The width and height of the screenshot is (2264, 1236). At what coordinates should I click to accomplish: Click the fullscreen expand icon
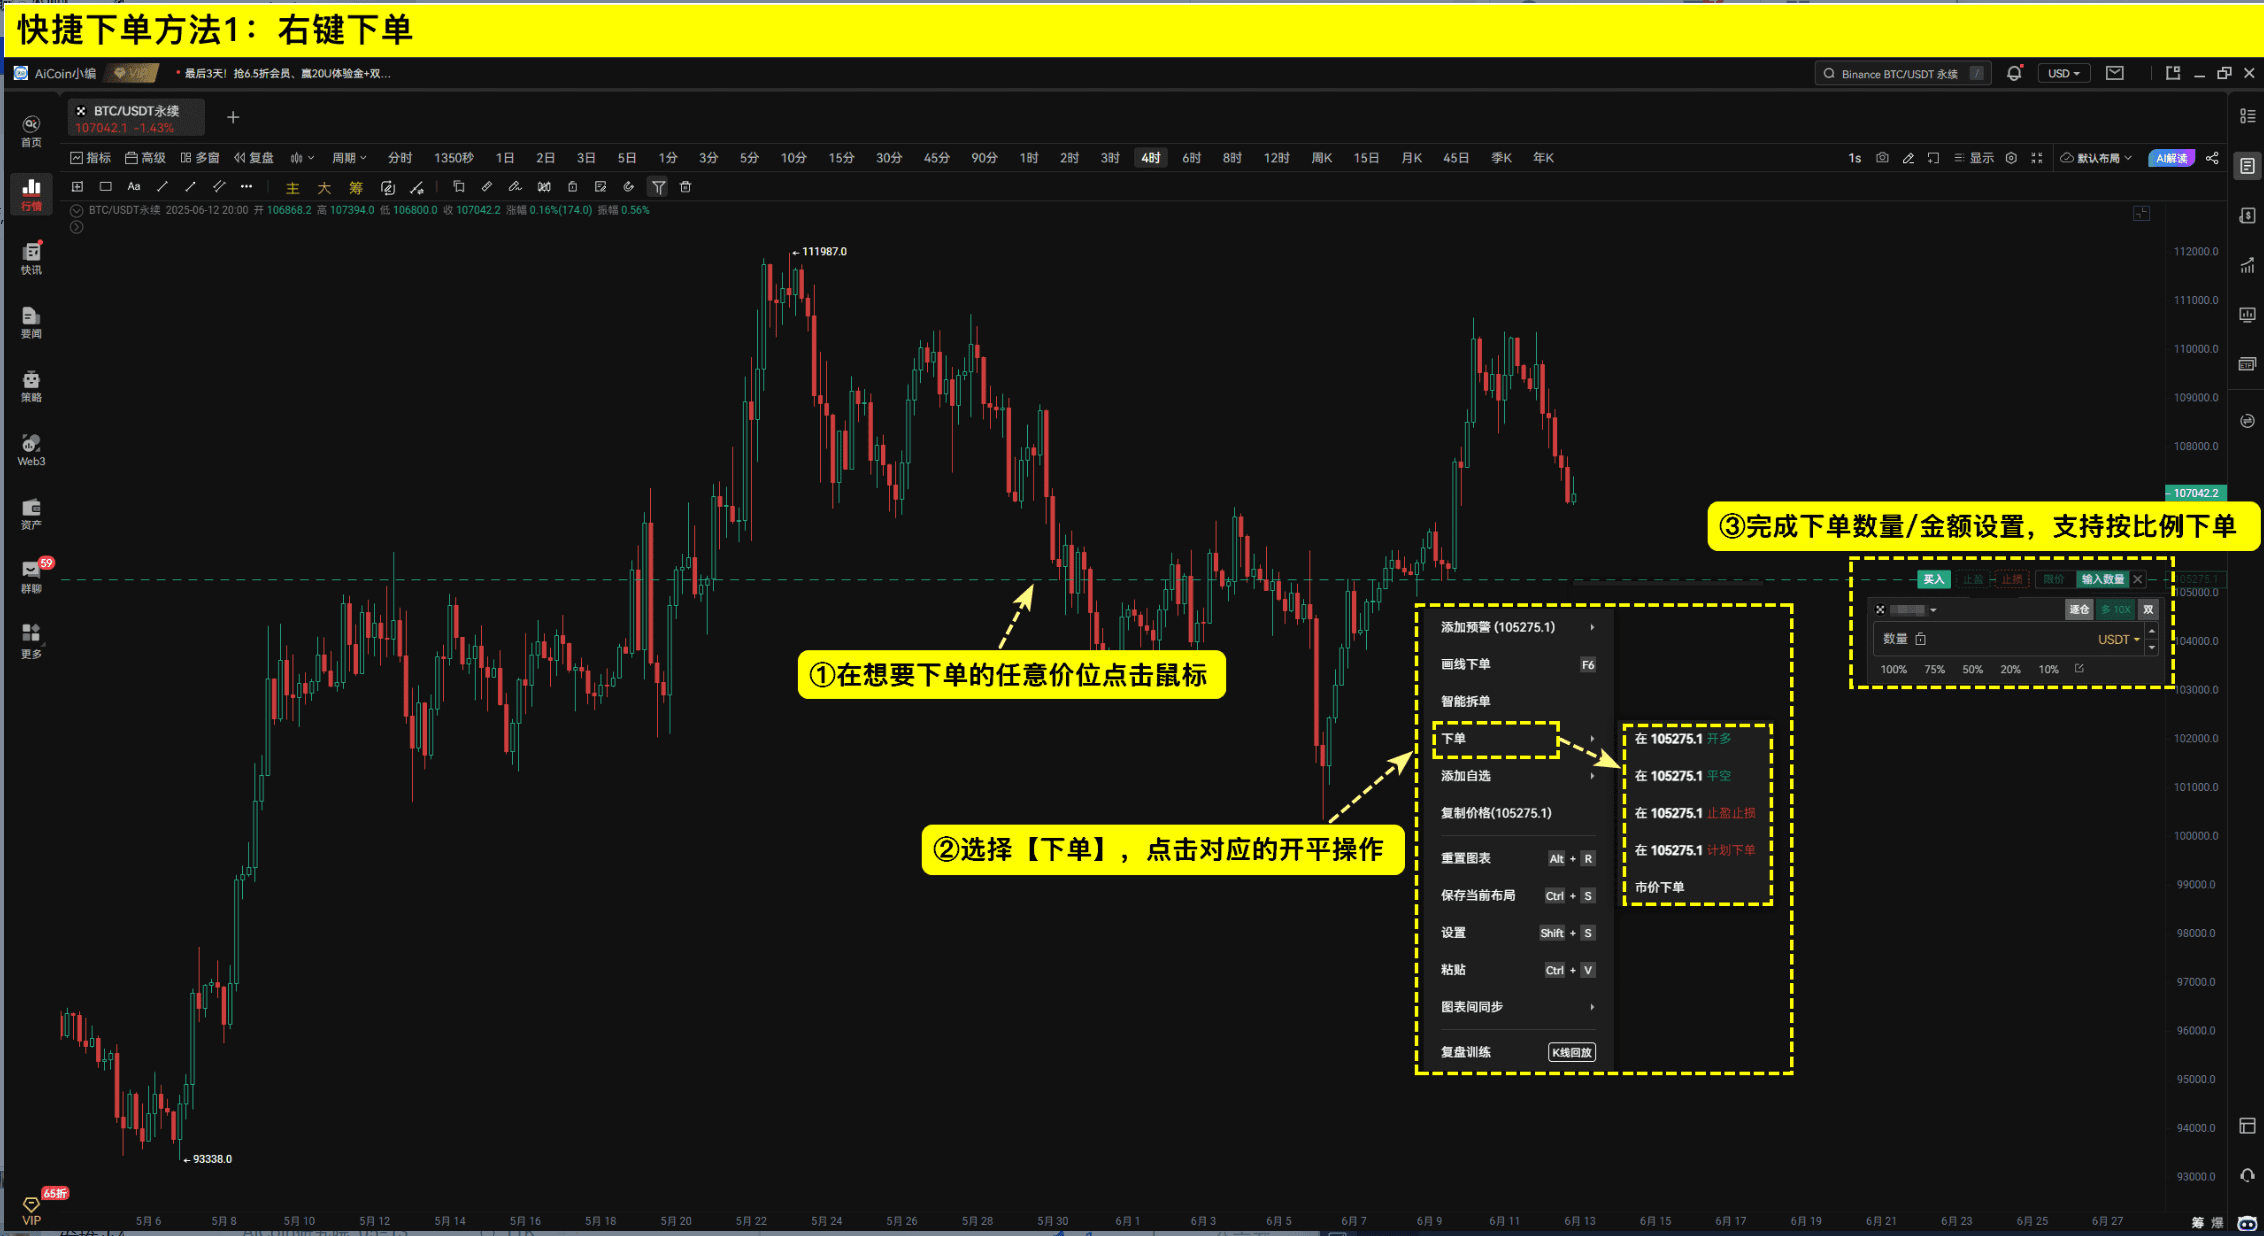[x=2037, y=158]
